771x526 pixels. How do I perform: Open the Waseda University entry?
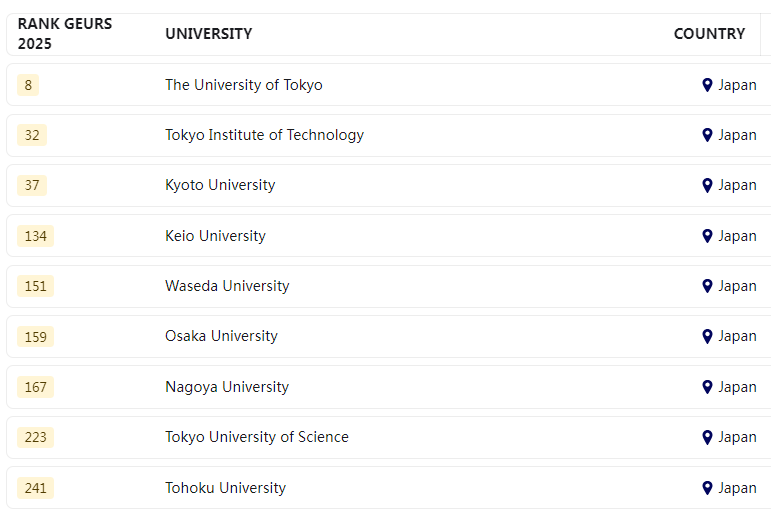(x=227, y=286)
